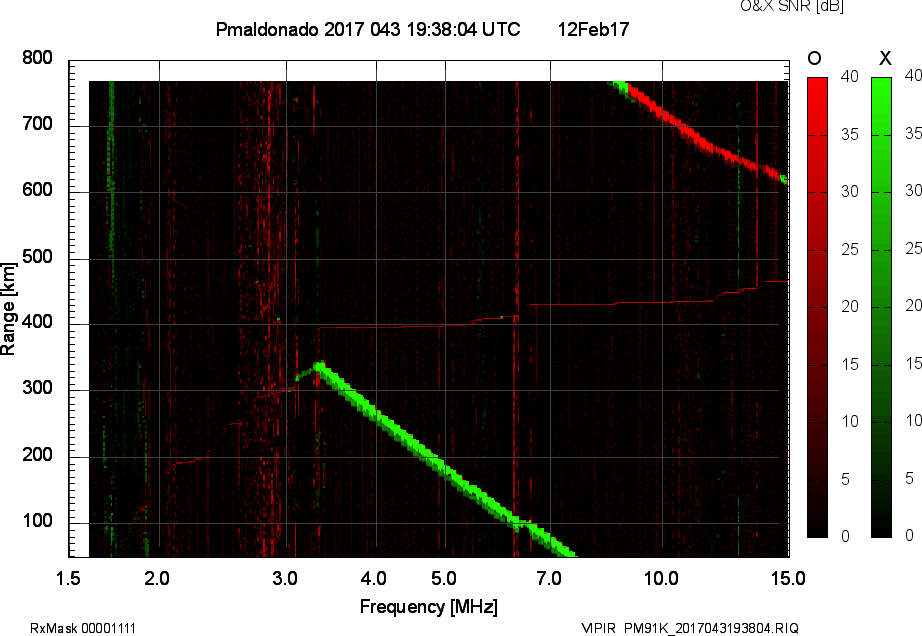Click the 7.0 frequency tick label
This screenshot has width=922, height=636.
tap(549, 578)
